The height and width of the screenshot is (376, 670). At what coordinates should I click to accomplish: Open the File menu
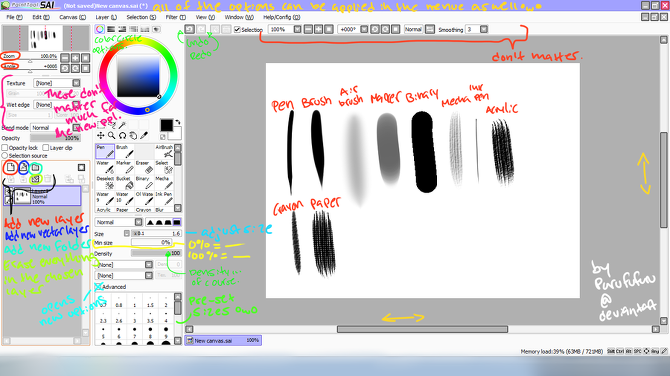(15, 17)
